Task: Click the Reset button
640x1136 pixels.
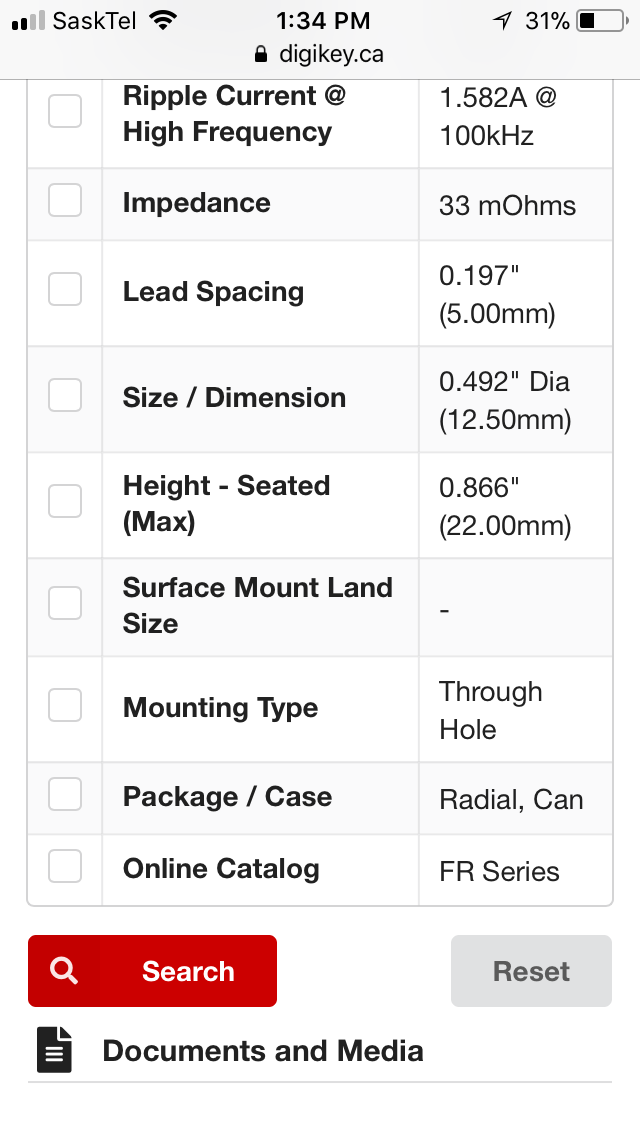Action: (x=531, y=971)
